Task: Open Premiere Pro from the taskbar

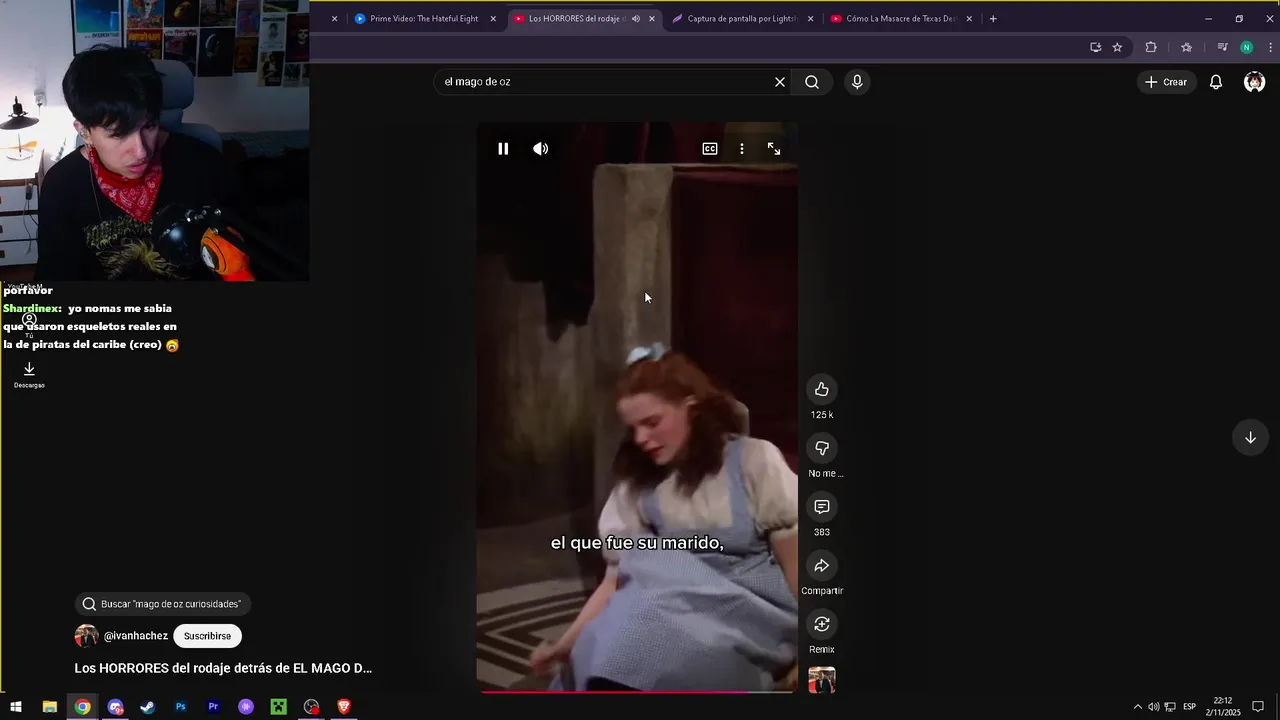Action: point(213,707)
